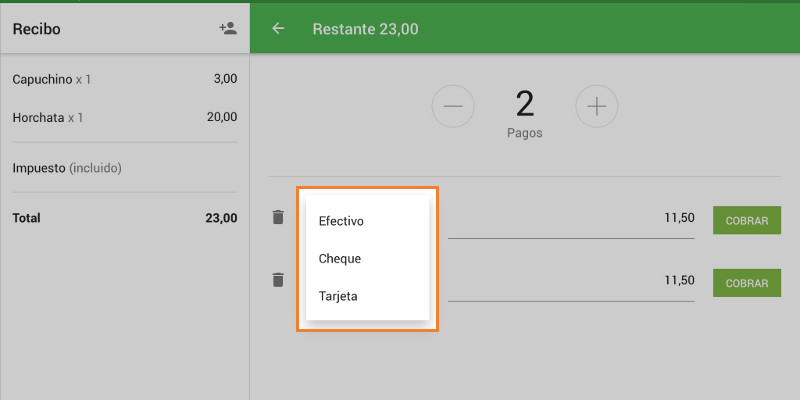Click the Impuesto (incluido) row
The width and height of the screenshot is (800, 400).
[124, 168]
